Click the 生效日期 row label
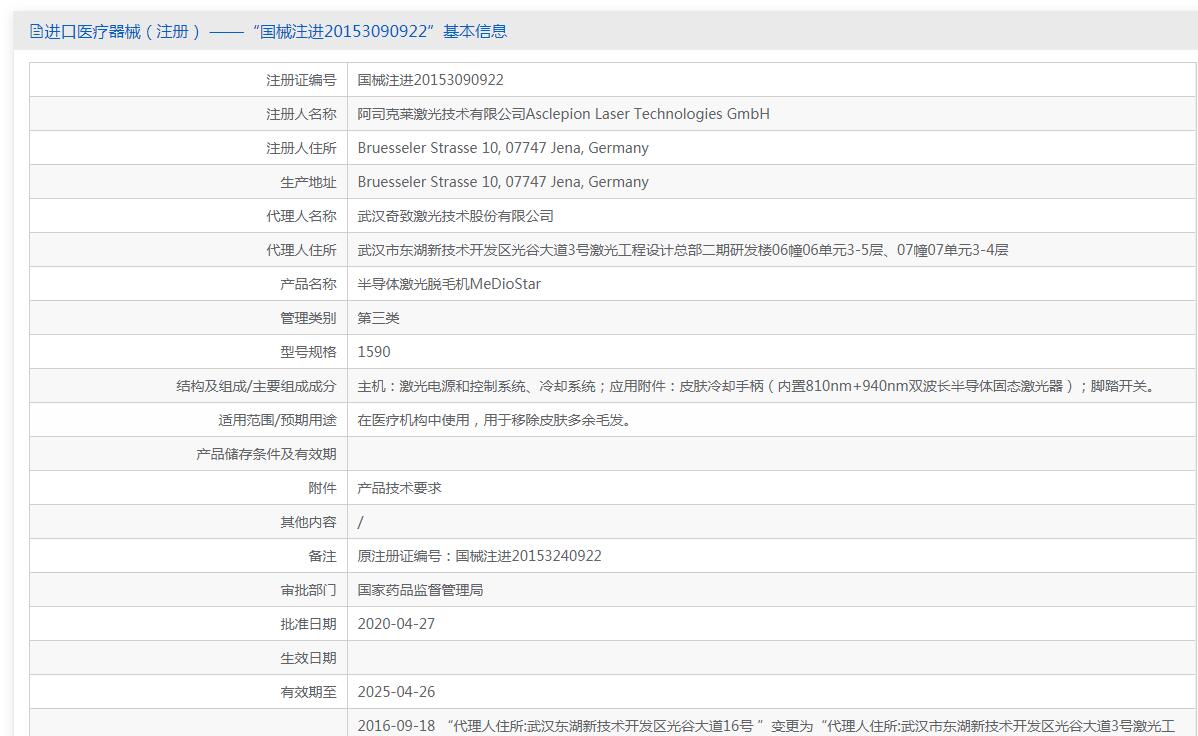 308,658
